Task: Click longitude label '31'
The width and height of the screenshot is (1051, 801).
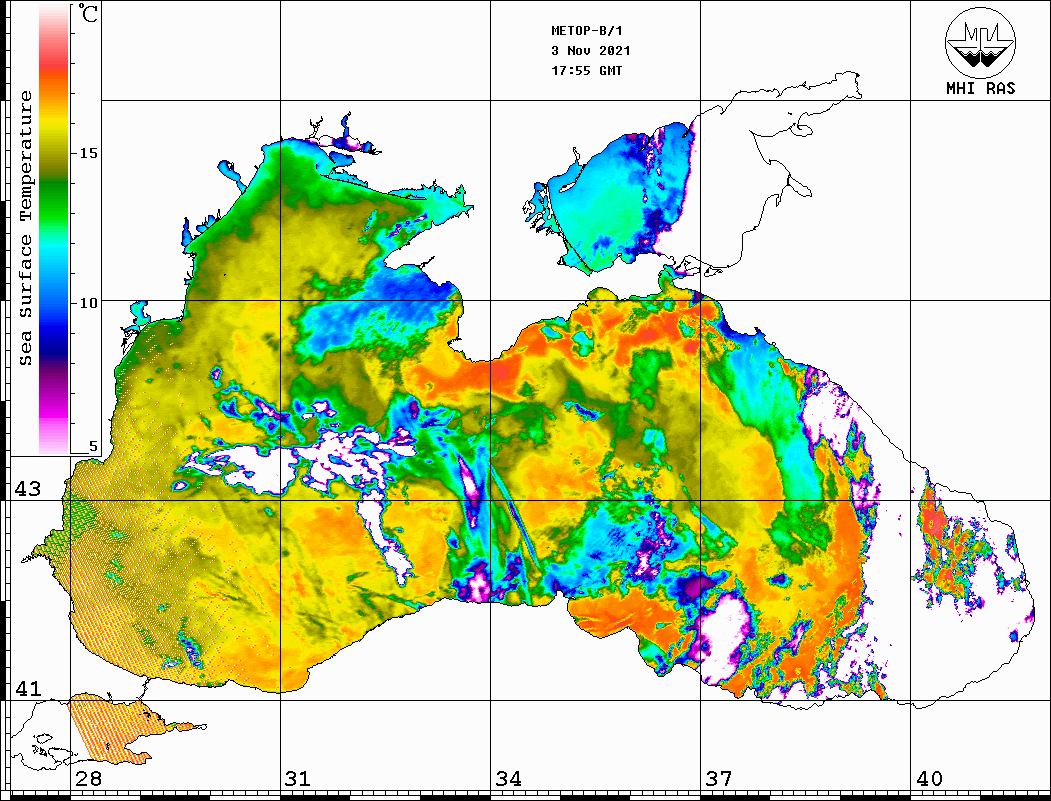Action: (x=298, y=779)
